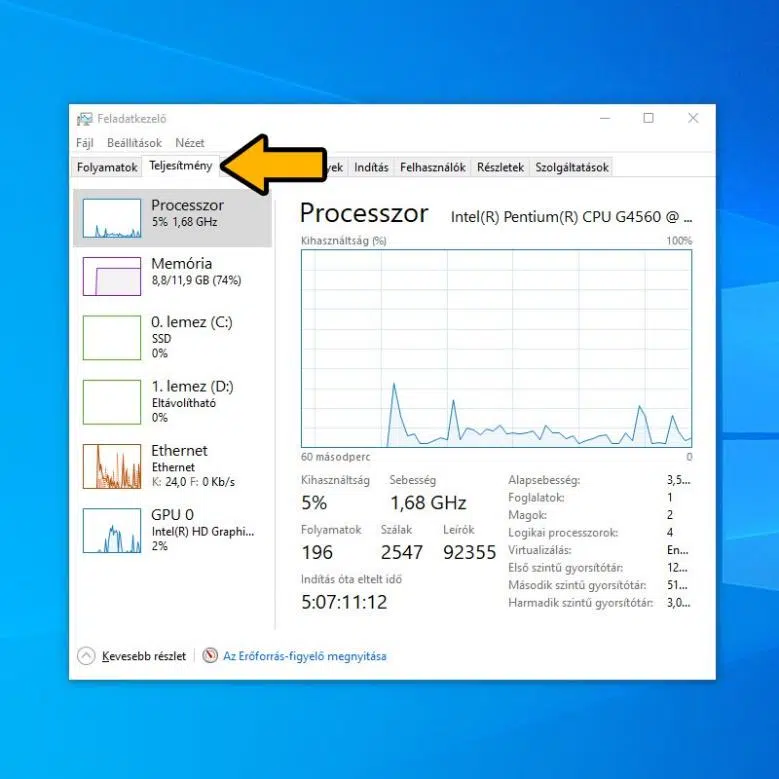The image size is (779, 779).
Task: Select the 1. lemez (D:) graph thumbnail
Action: click(112, 402)
